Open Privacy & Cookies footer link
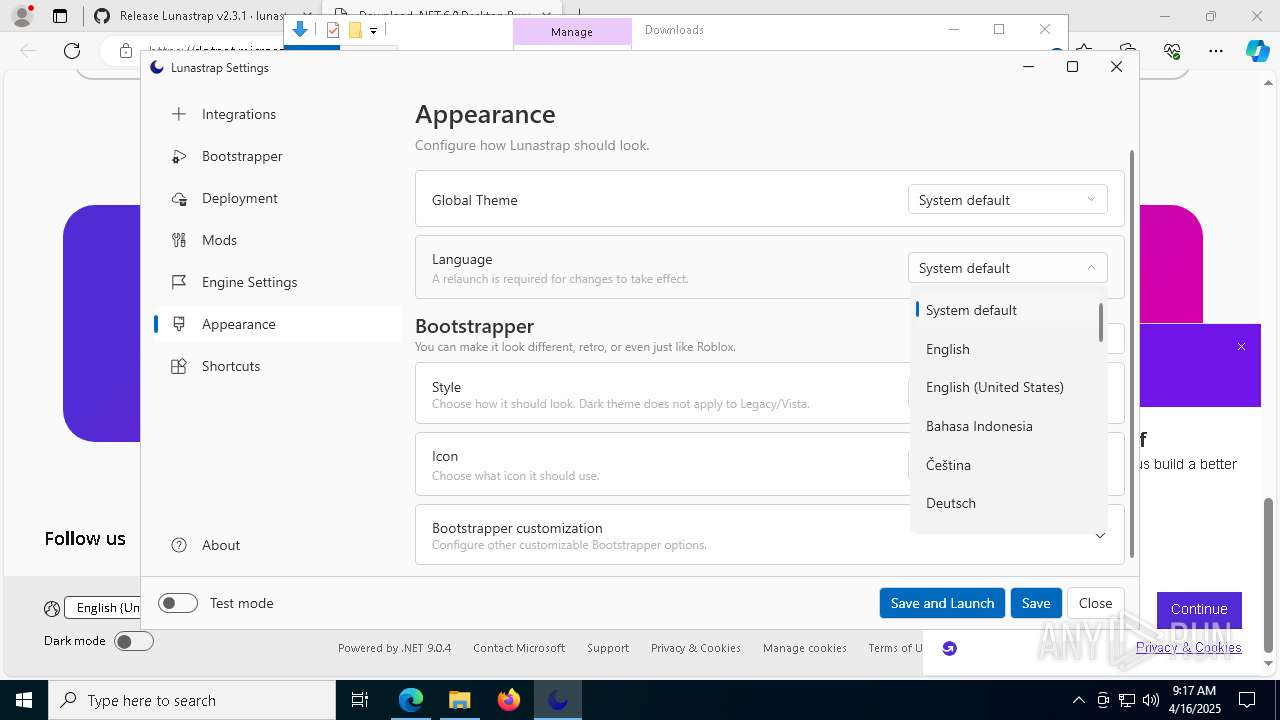Viewport: 1280px width, 720px height. (x=695, y=648)
